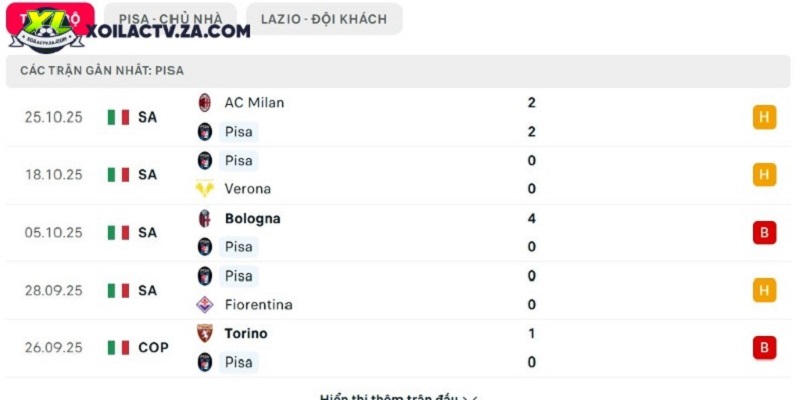This screenshot has width=800, height=400.
Task: Click Italy flag beside COP competition
Action: pos(118,348)
